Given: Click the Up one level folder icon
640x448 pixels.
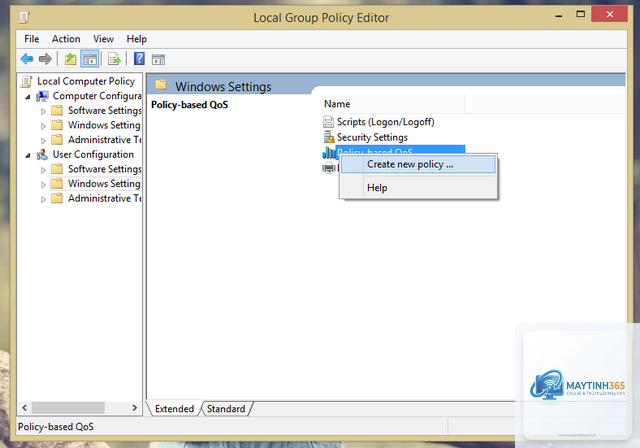Looking at the screenshot, I should (x=70, y=59).
